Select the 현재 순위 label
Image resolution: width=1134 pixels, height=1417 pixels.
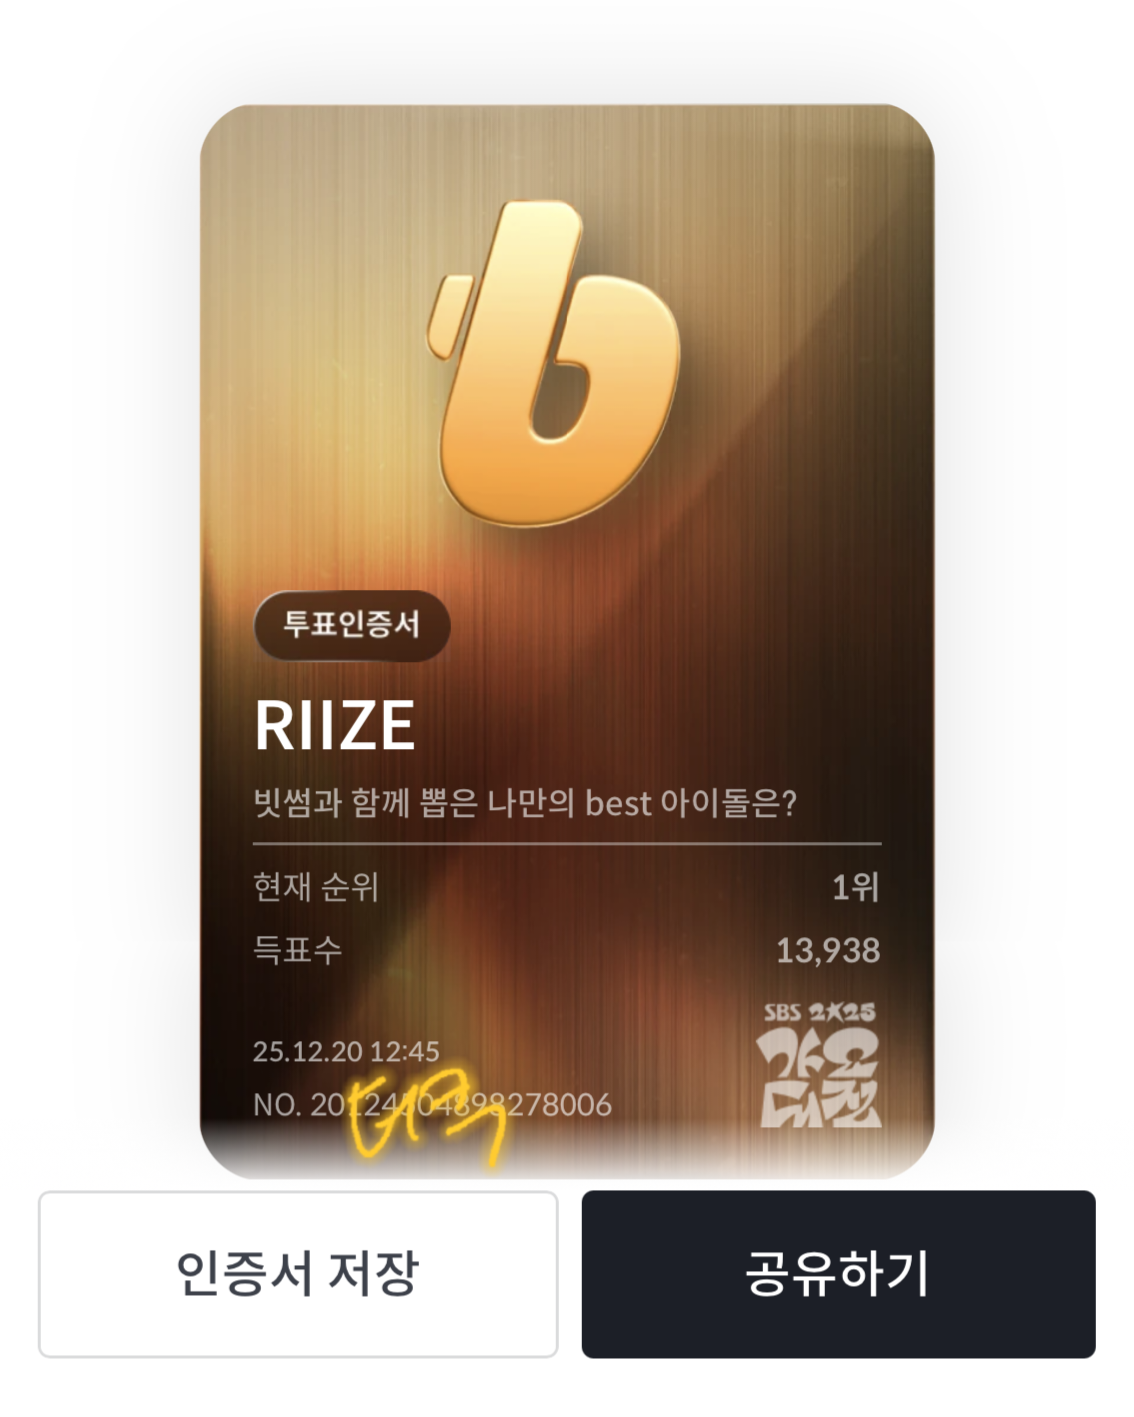pyautogui.click(x=316, y=887)
